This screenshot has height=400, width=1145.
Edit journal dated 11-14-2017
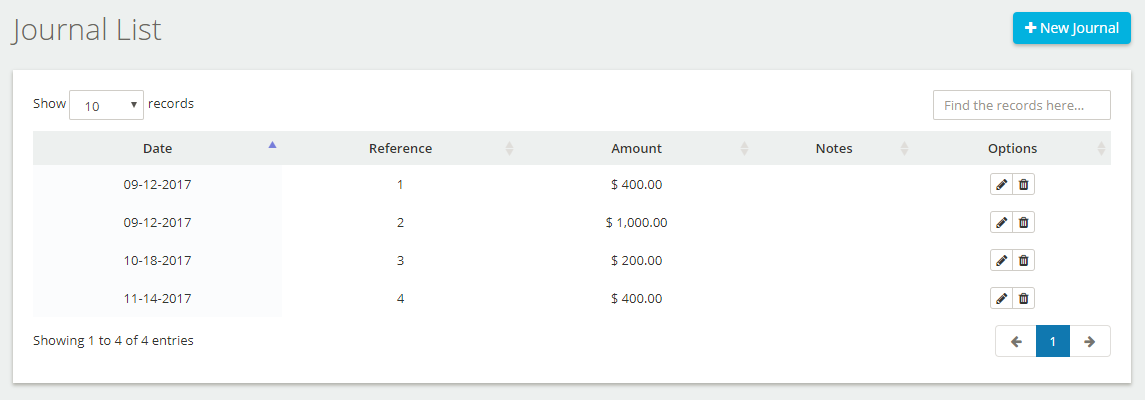(x=1001, y=299)
